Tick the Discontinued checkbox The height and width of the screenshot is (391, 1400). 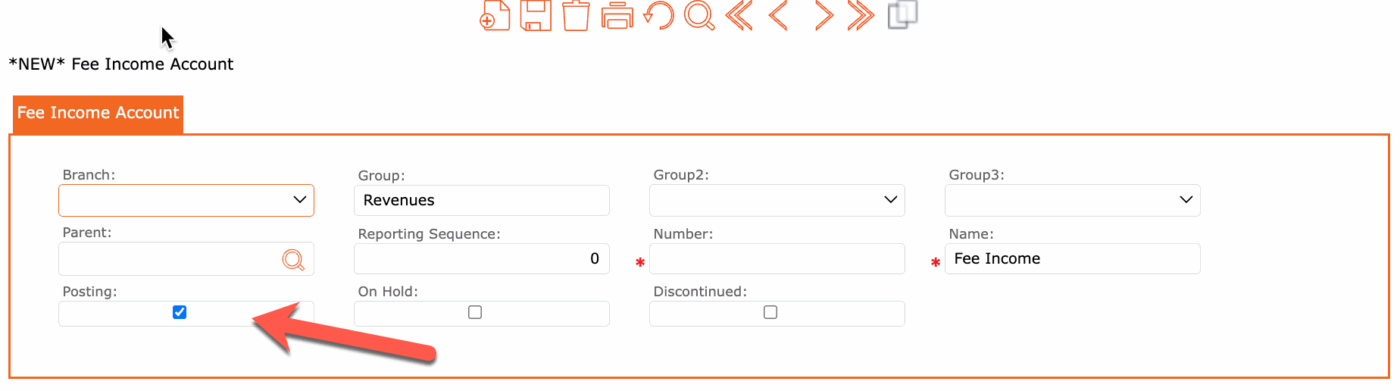770,312
